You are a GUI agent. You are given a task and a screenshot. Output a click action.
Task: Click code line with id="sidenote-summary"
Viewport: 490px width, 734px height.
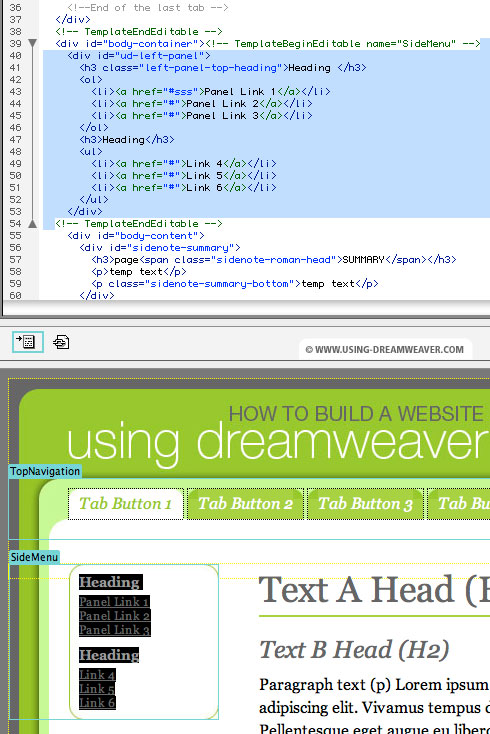(160, 248)
